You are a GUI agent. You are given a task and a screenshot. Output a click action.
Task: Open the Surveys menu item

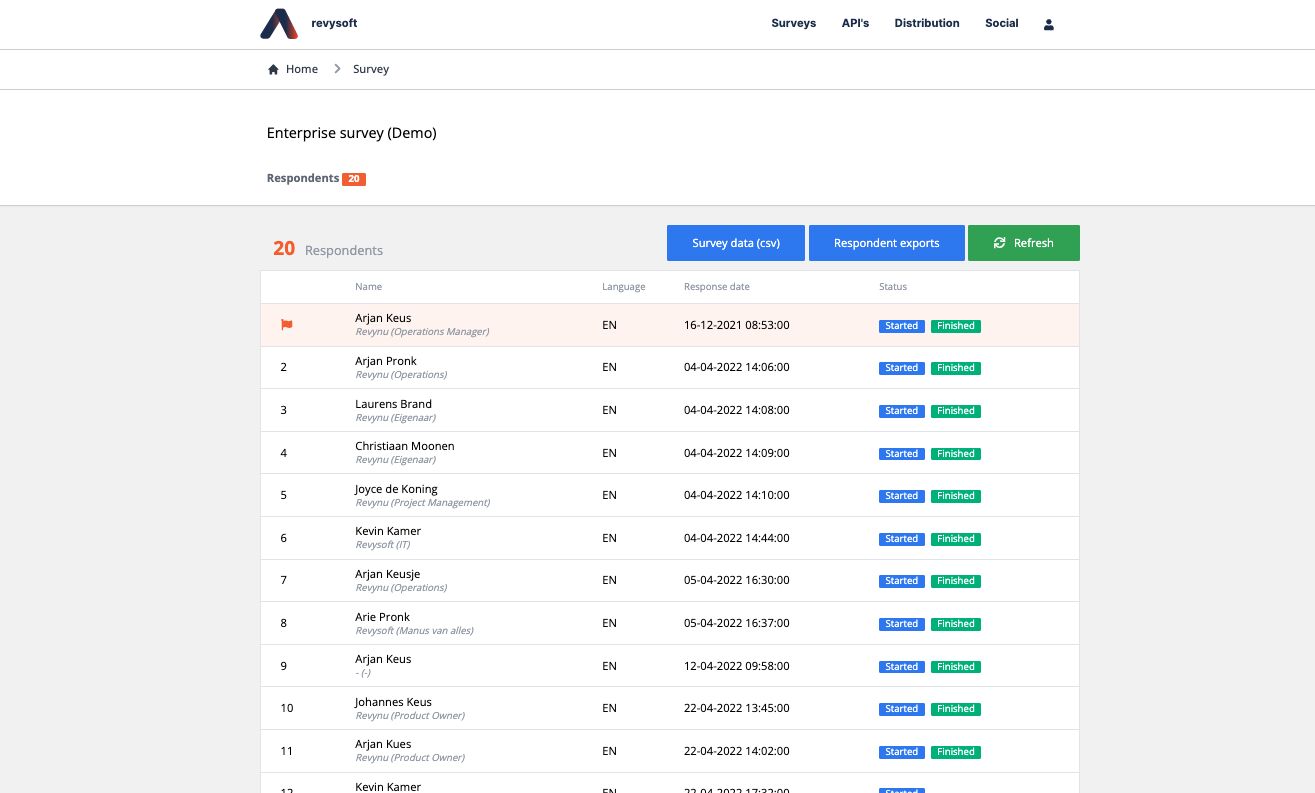coord(793,23)
